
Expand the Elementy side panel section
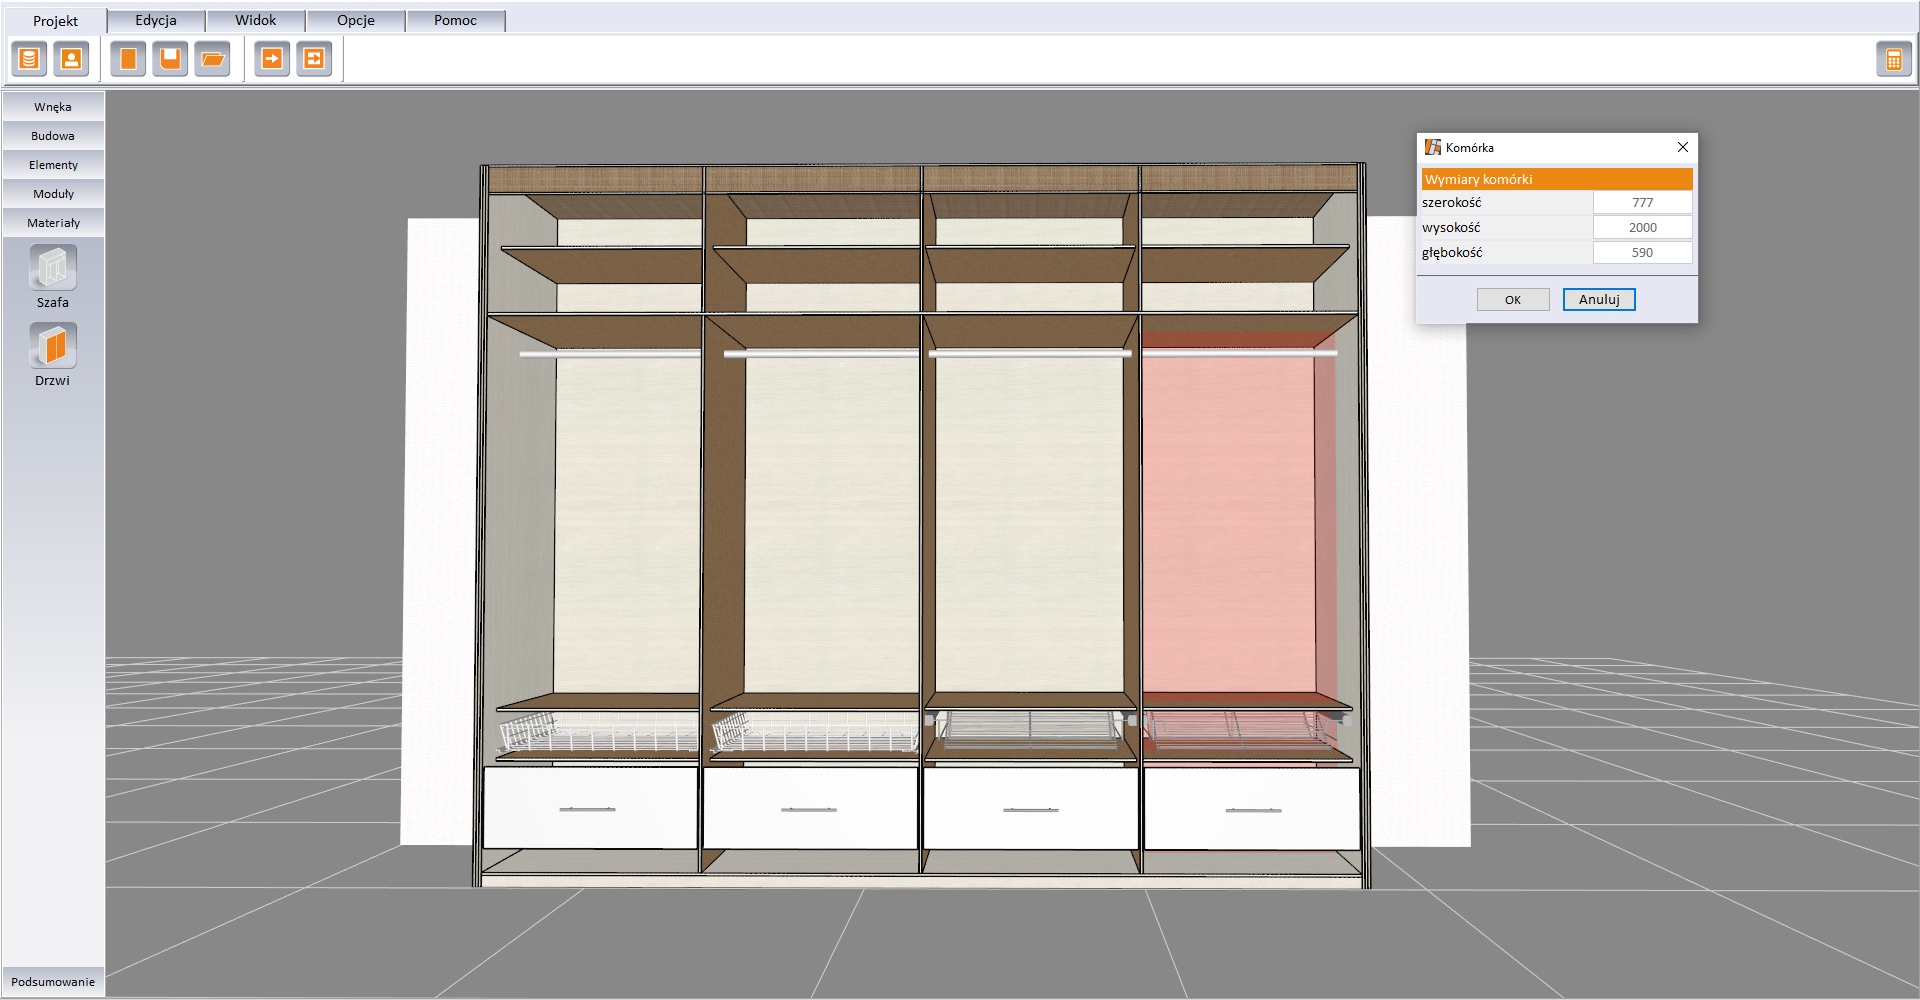coord(53,165)
